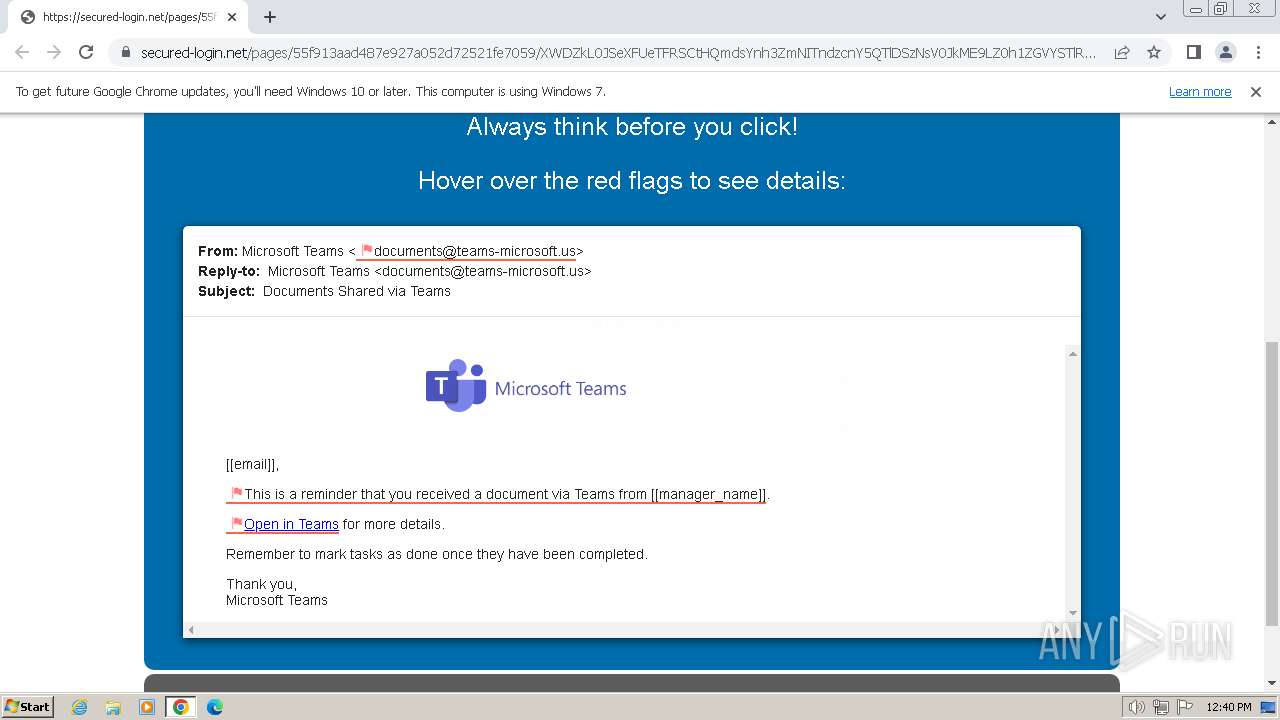
Task: Click 'Always think before you click!' heading
Action: tap(632, 127)
